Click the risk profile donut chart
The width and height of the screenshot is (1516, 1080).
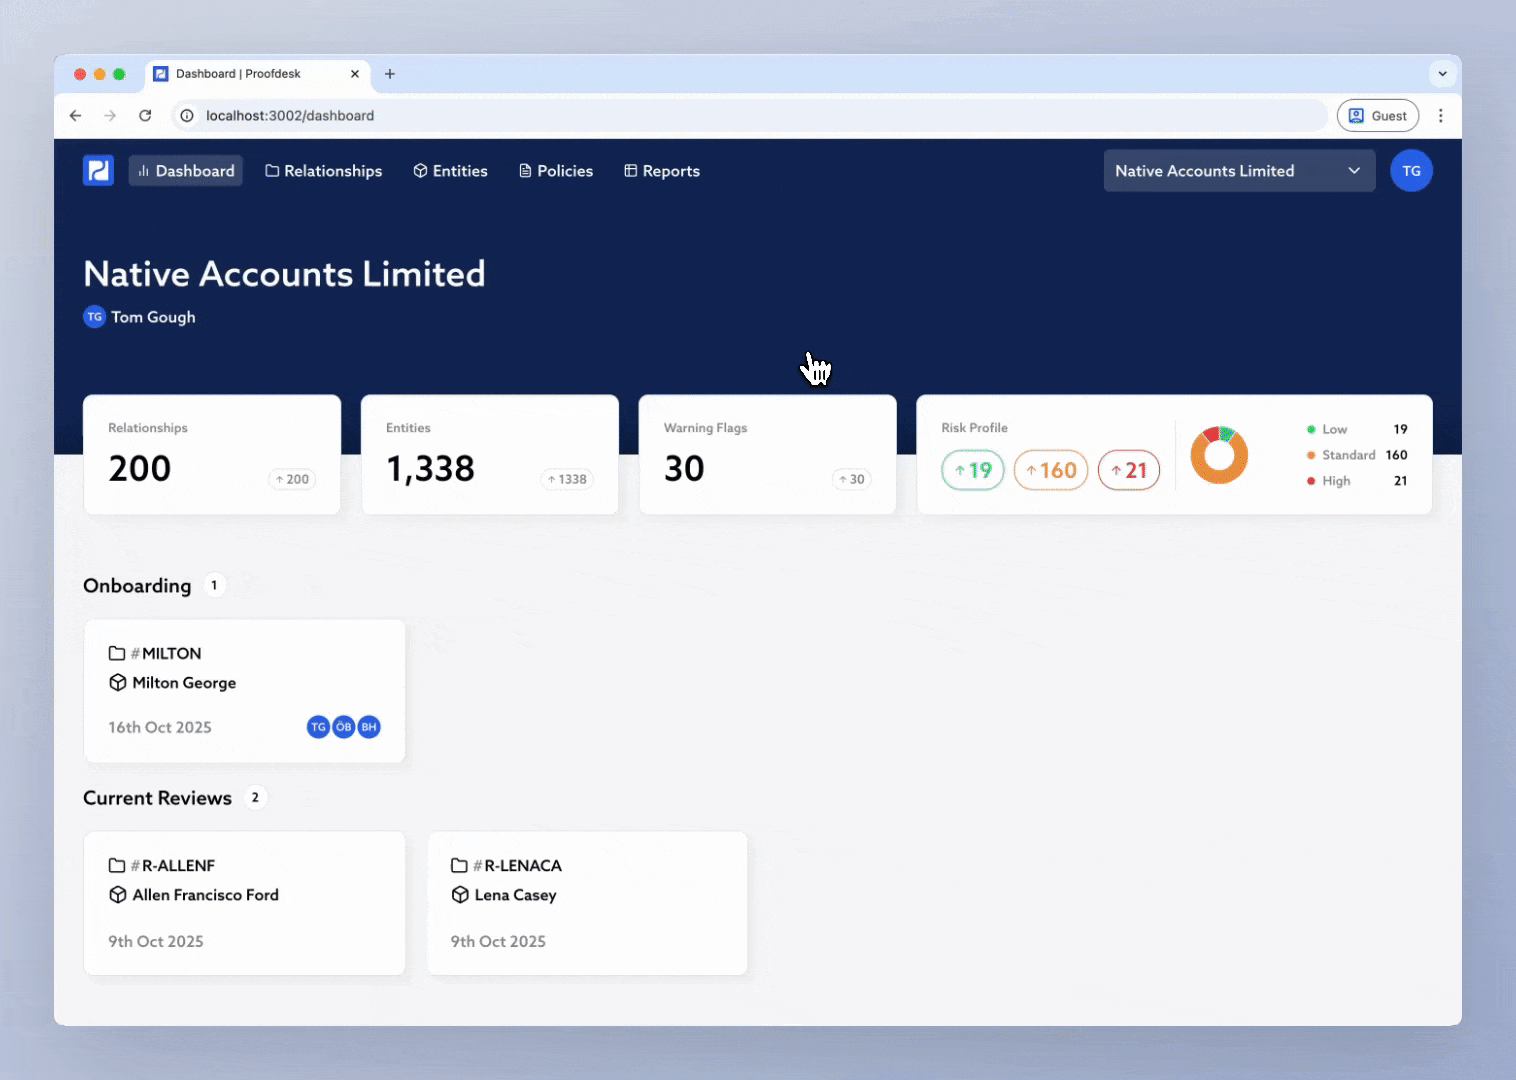pos(1218,455)
